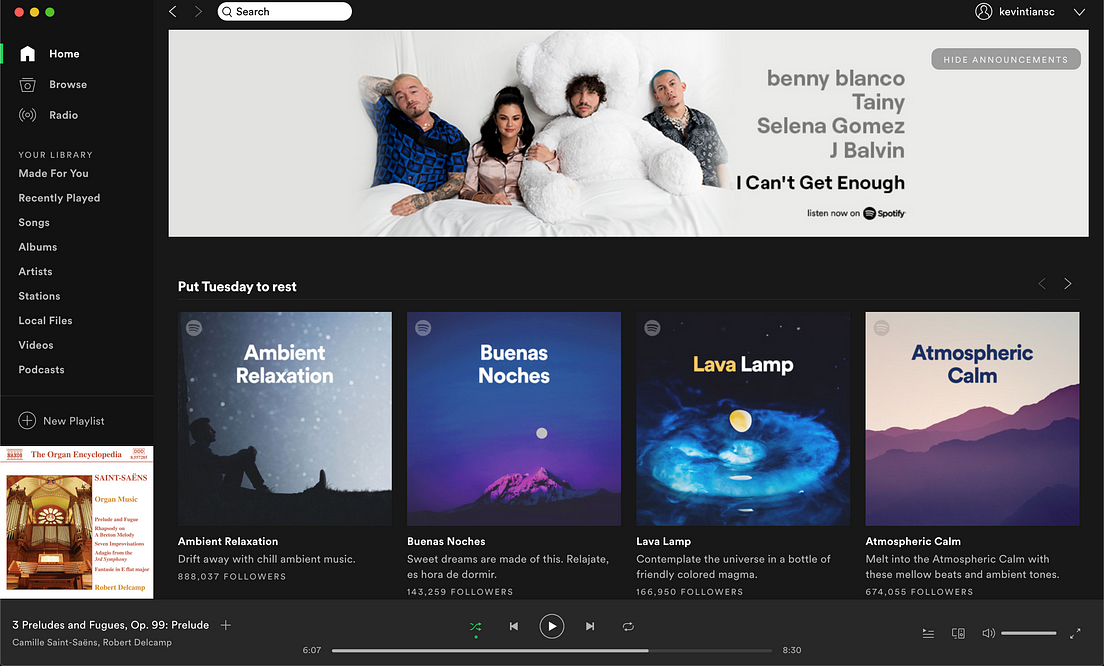Click inside the Search field
The height and width of the screenshot is (666, 1104).
284,11
